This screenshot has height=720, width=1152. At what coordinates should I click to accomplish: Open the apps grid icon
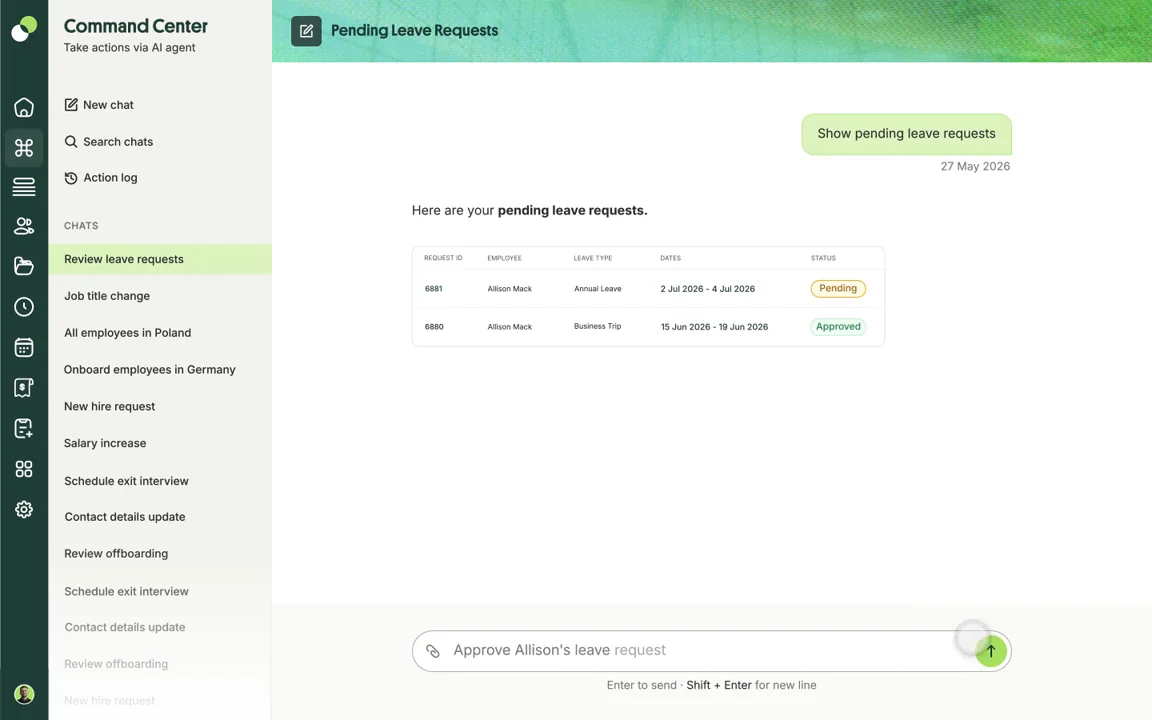(x=24, y=469)
